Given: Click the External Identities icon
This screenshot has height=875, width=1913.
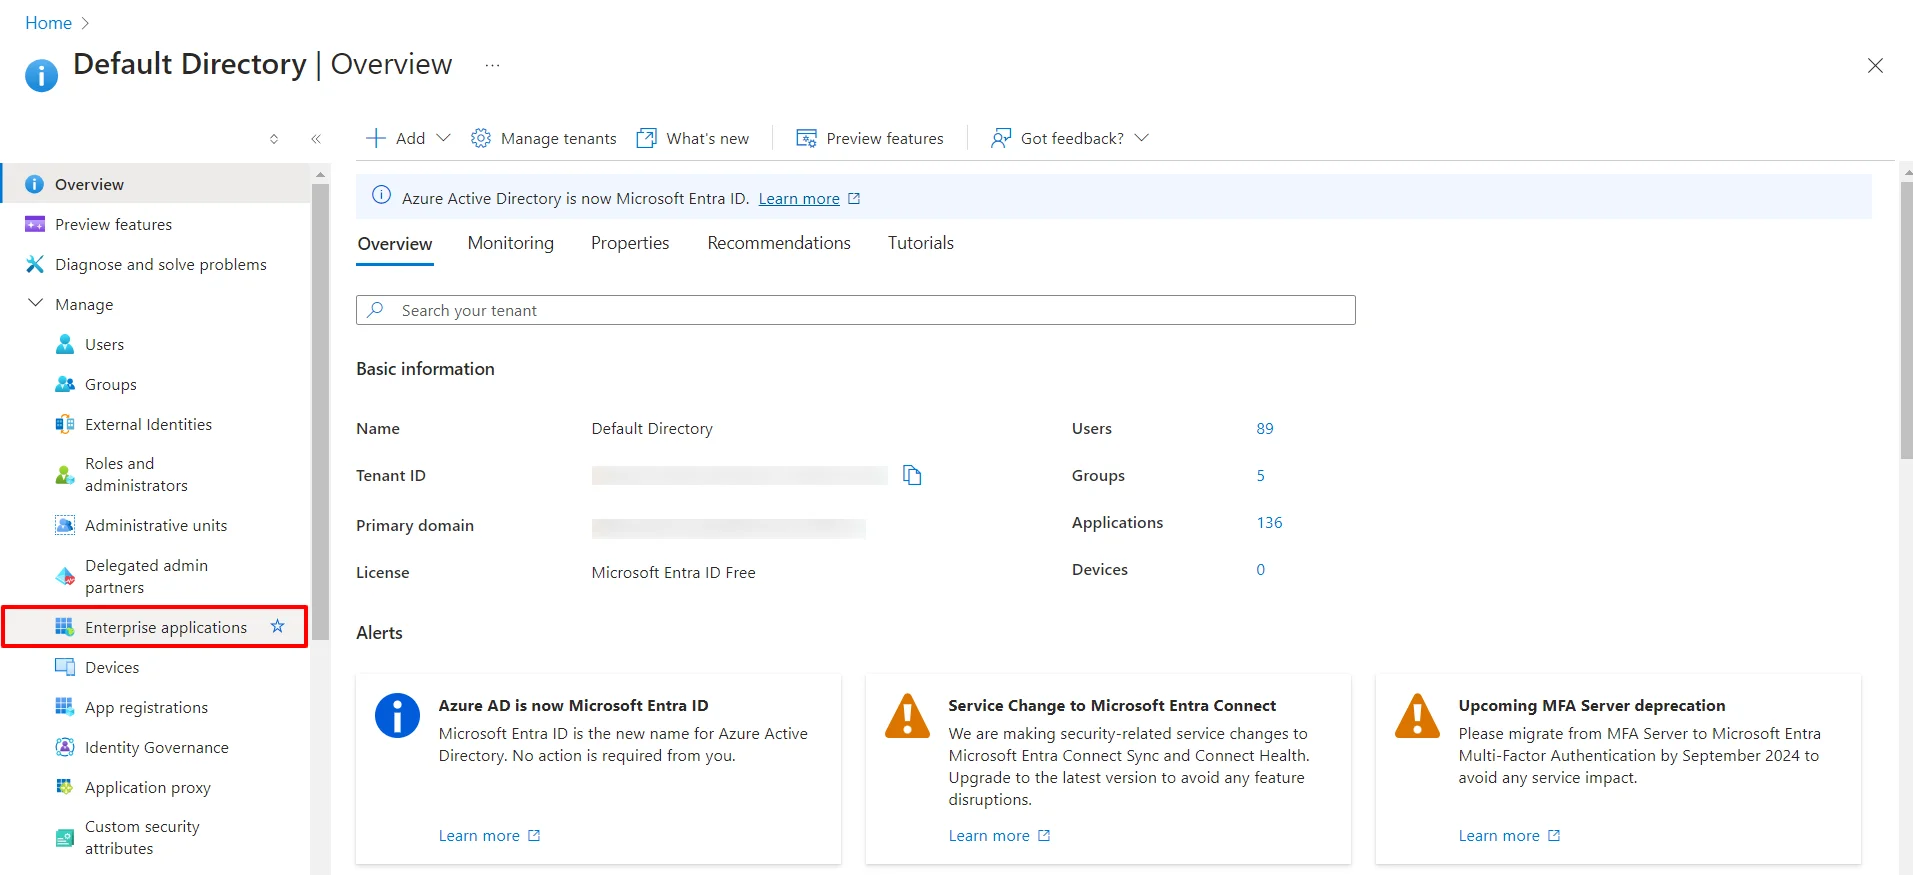Looking at the screenshot, I should [65, 424].
